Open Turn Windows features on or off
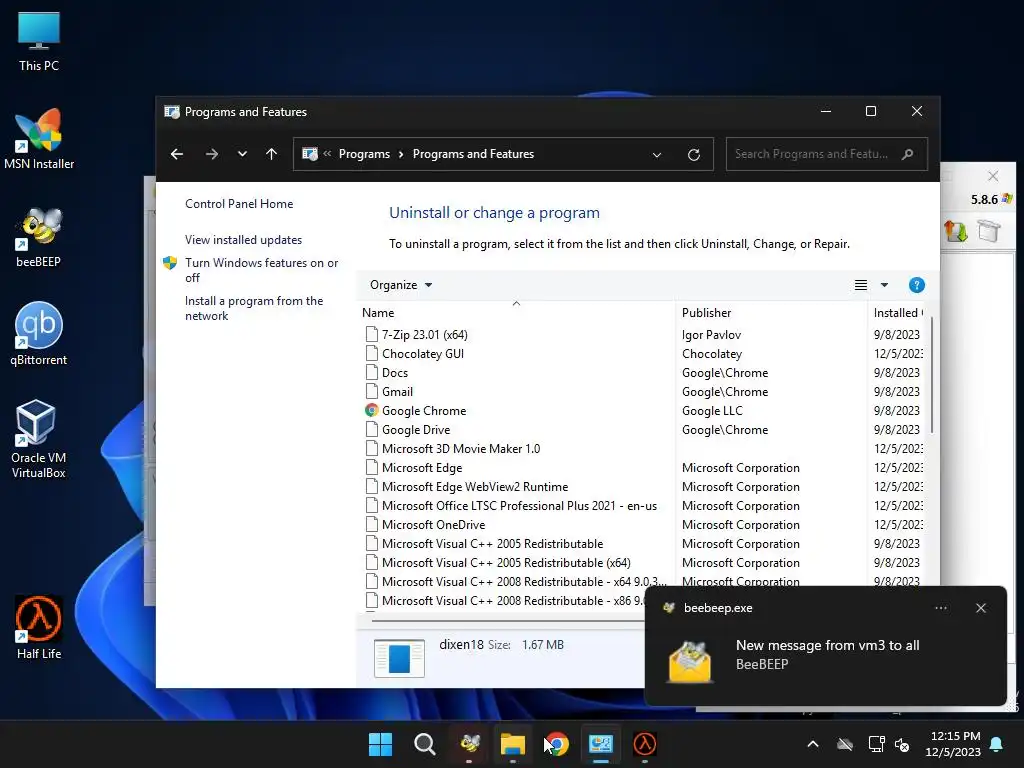Image resolution: width=1024 pixels, height=768 pixels. [x=261, y=270]
